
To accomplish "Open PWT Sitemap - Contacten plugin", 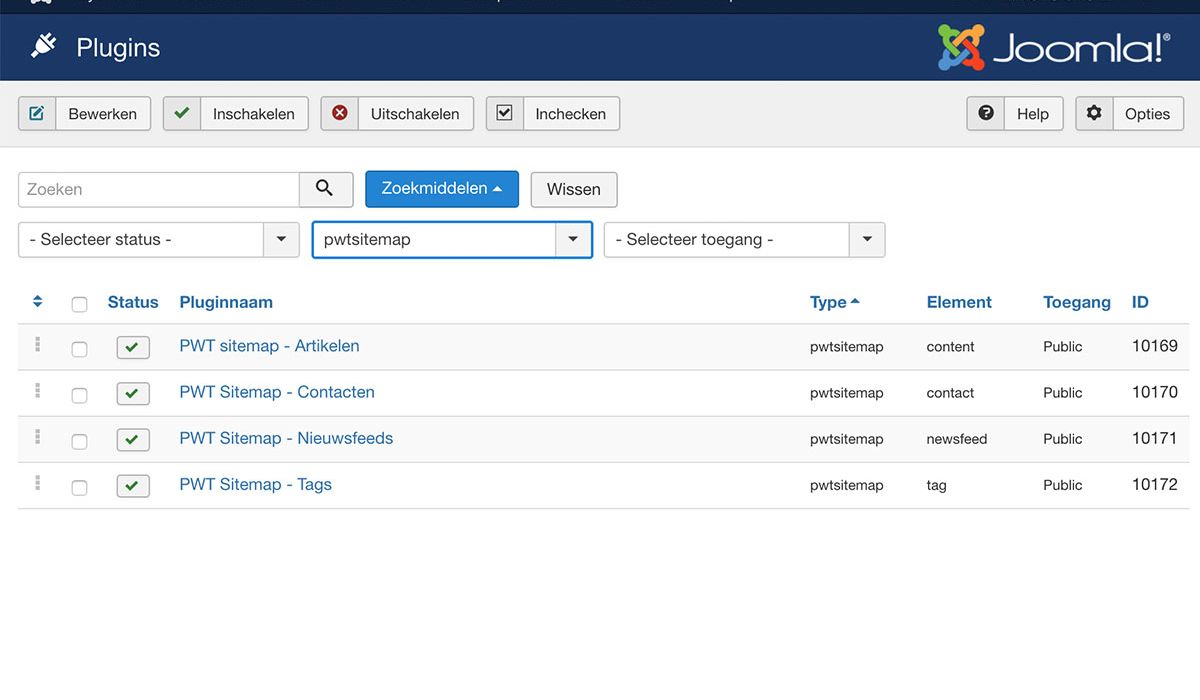I will 277,392.
